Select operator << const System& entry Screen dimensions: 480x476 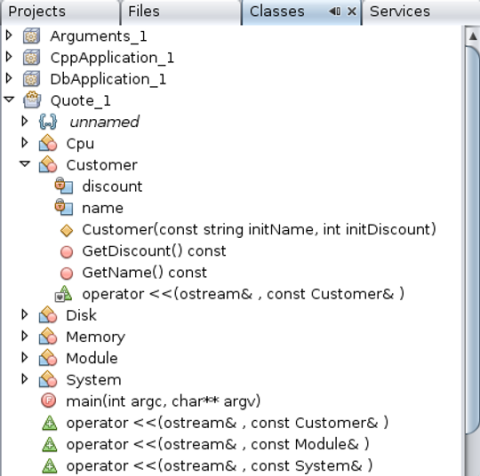[x=220, y=466]
